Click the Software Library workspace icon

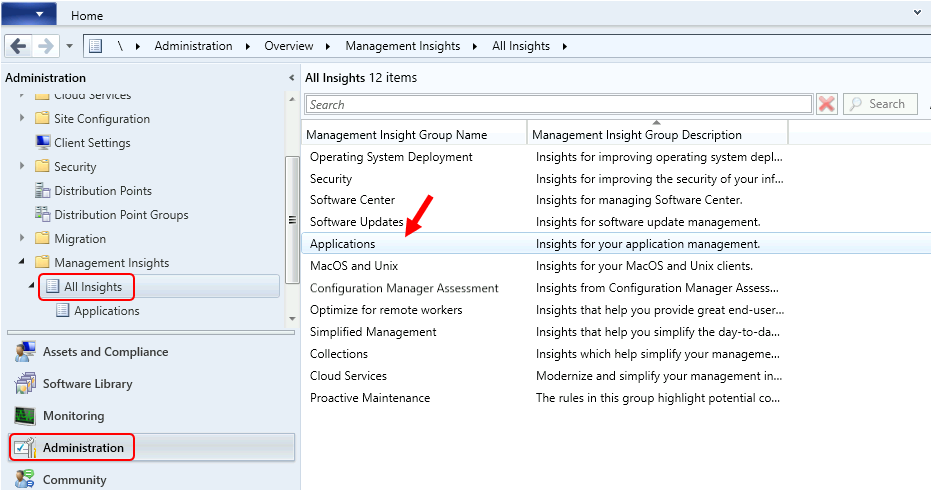[25, 384]
